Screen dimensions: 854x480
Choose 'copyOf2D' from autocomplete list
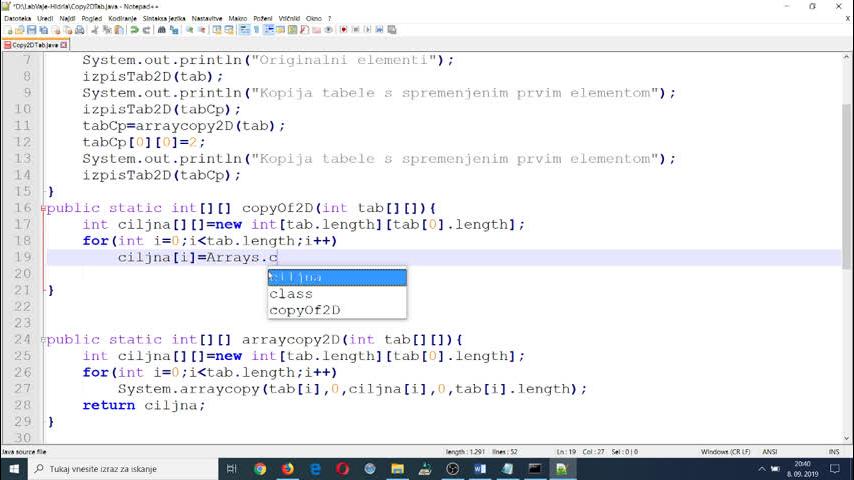[337, 310]
